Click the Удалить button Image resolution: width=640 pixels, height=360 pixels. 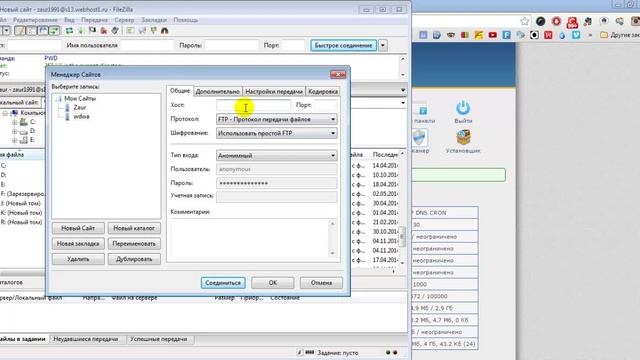pos(78,259)
